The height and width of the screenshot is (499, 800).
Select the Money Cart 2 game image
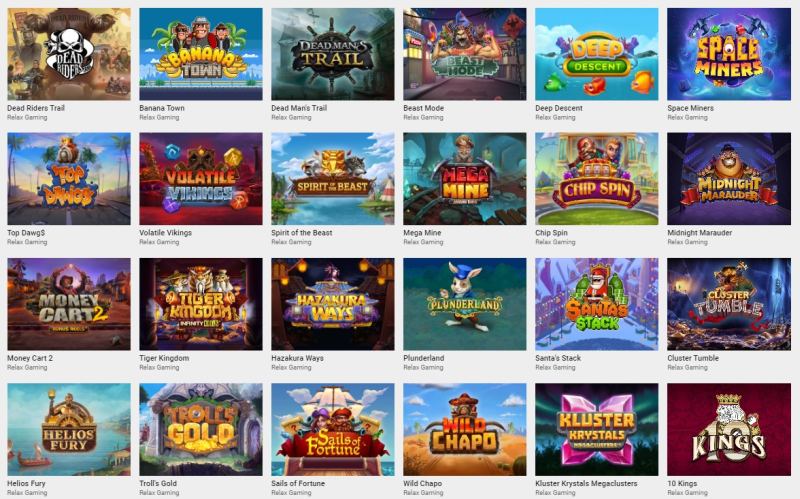[69, 304]
